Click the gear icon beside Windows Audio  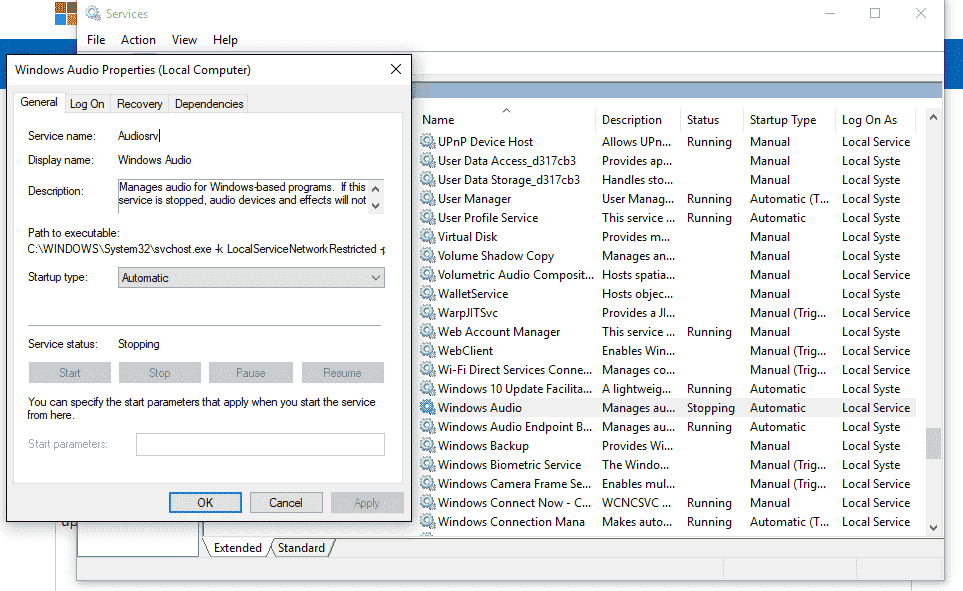click(428, 408)
